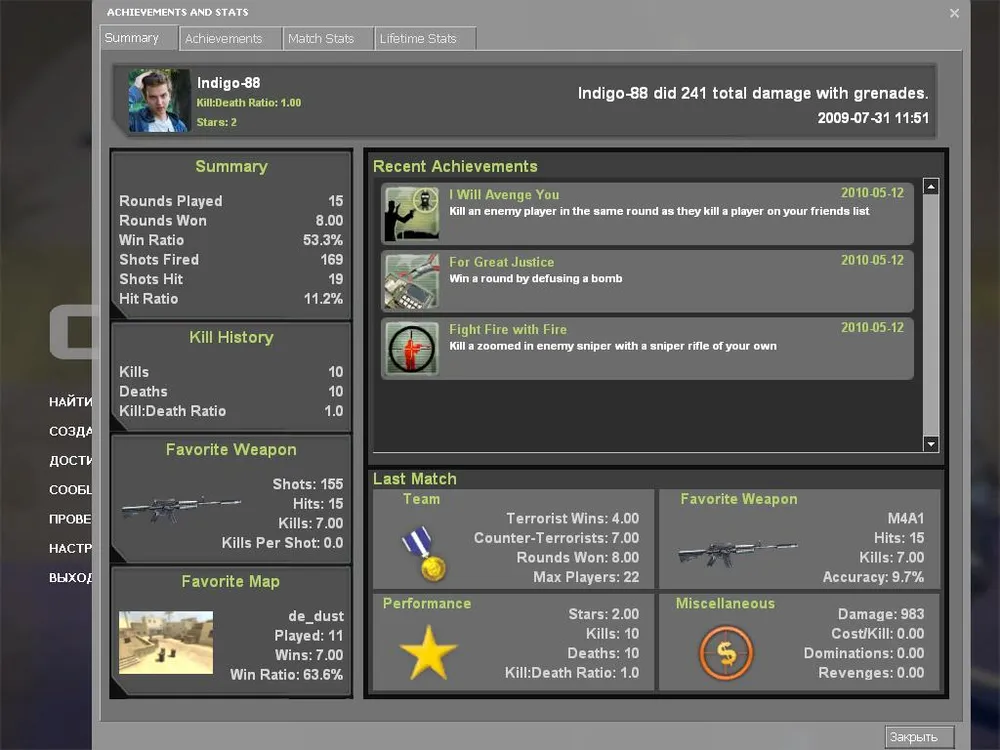Click the Hit Ratio 11.2% row
The image size is (1000, 750).
pos(231,298)
